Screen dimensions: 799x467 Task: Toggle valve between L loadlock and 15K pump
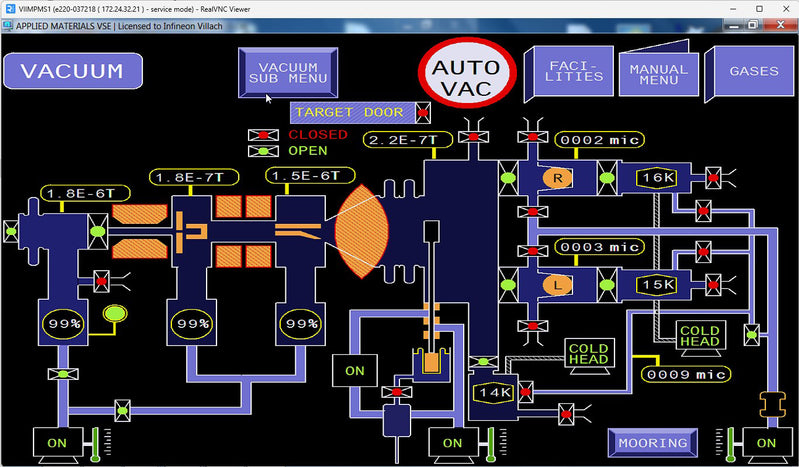[x=606, y=285]
